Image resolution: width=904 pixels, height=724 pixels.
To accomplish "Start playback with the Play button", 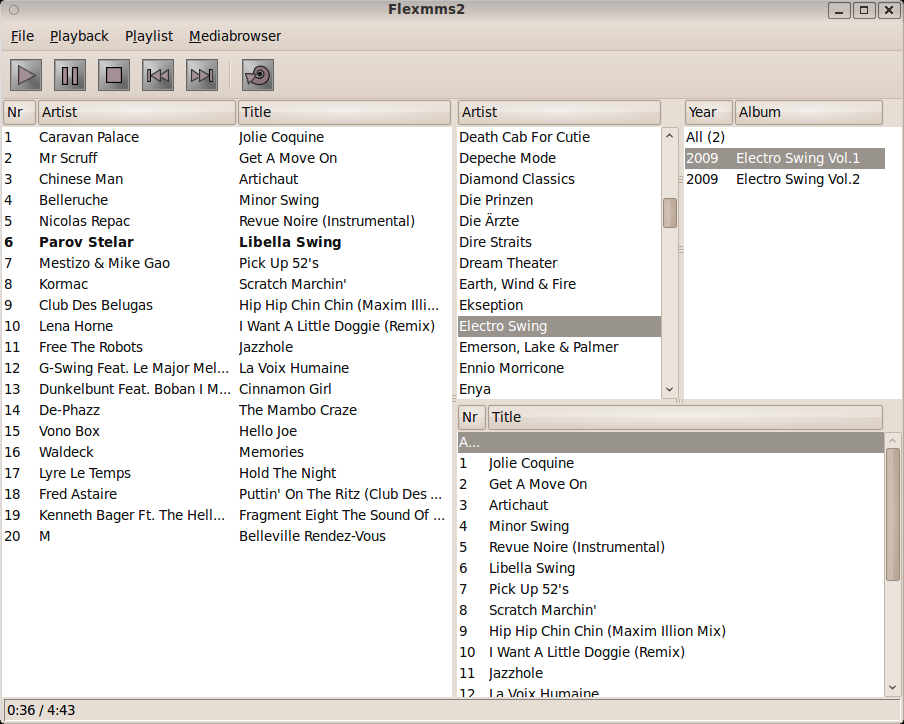I will coord(26,75).
